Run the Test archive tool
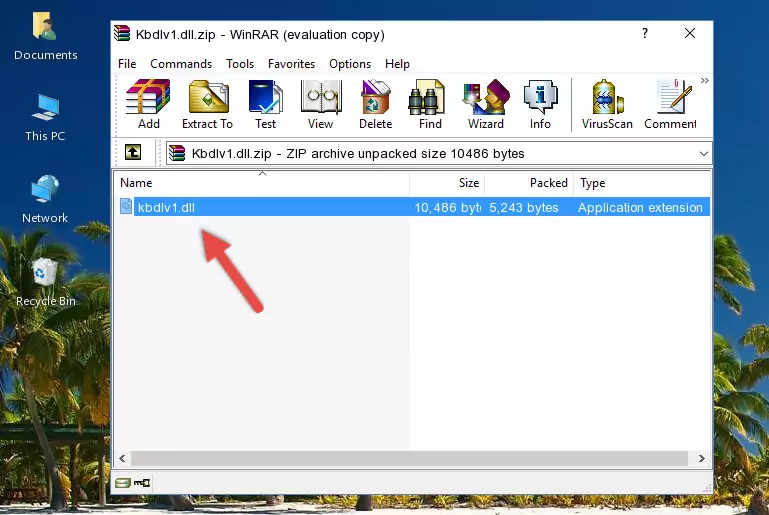The height and width of the screenshot is (515, 769). 265,104
